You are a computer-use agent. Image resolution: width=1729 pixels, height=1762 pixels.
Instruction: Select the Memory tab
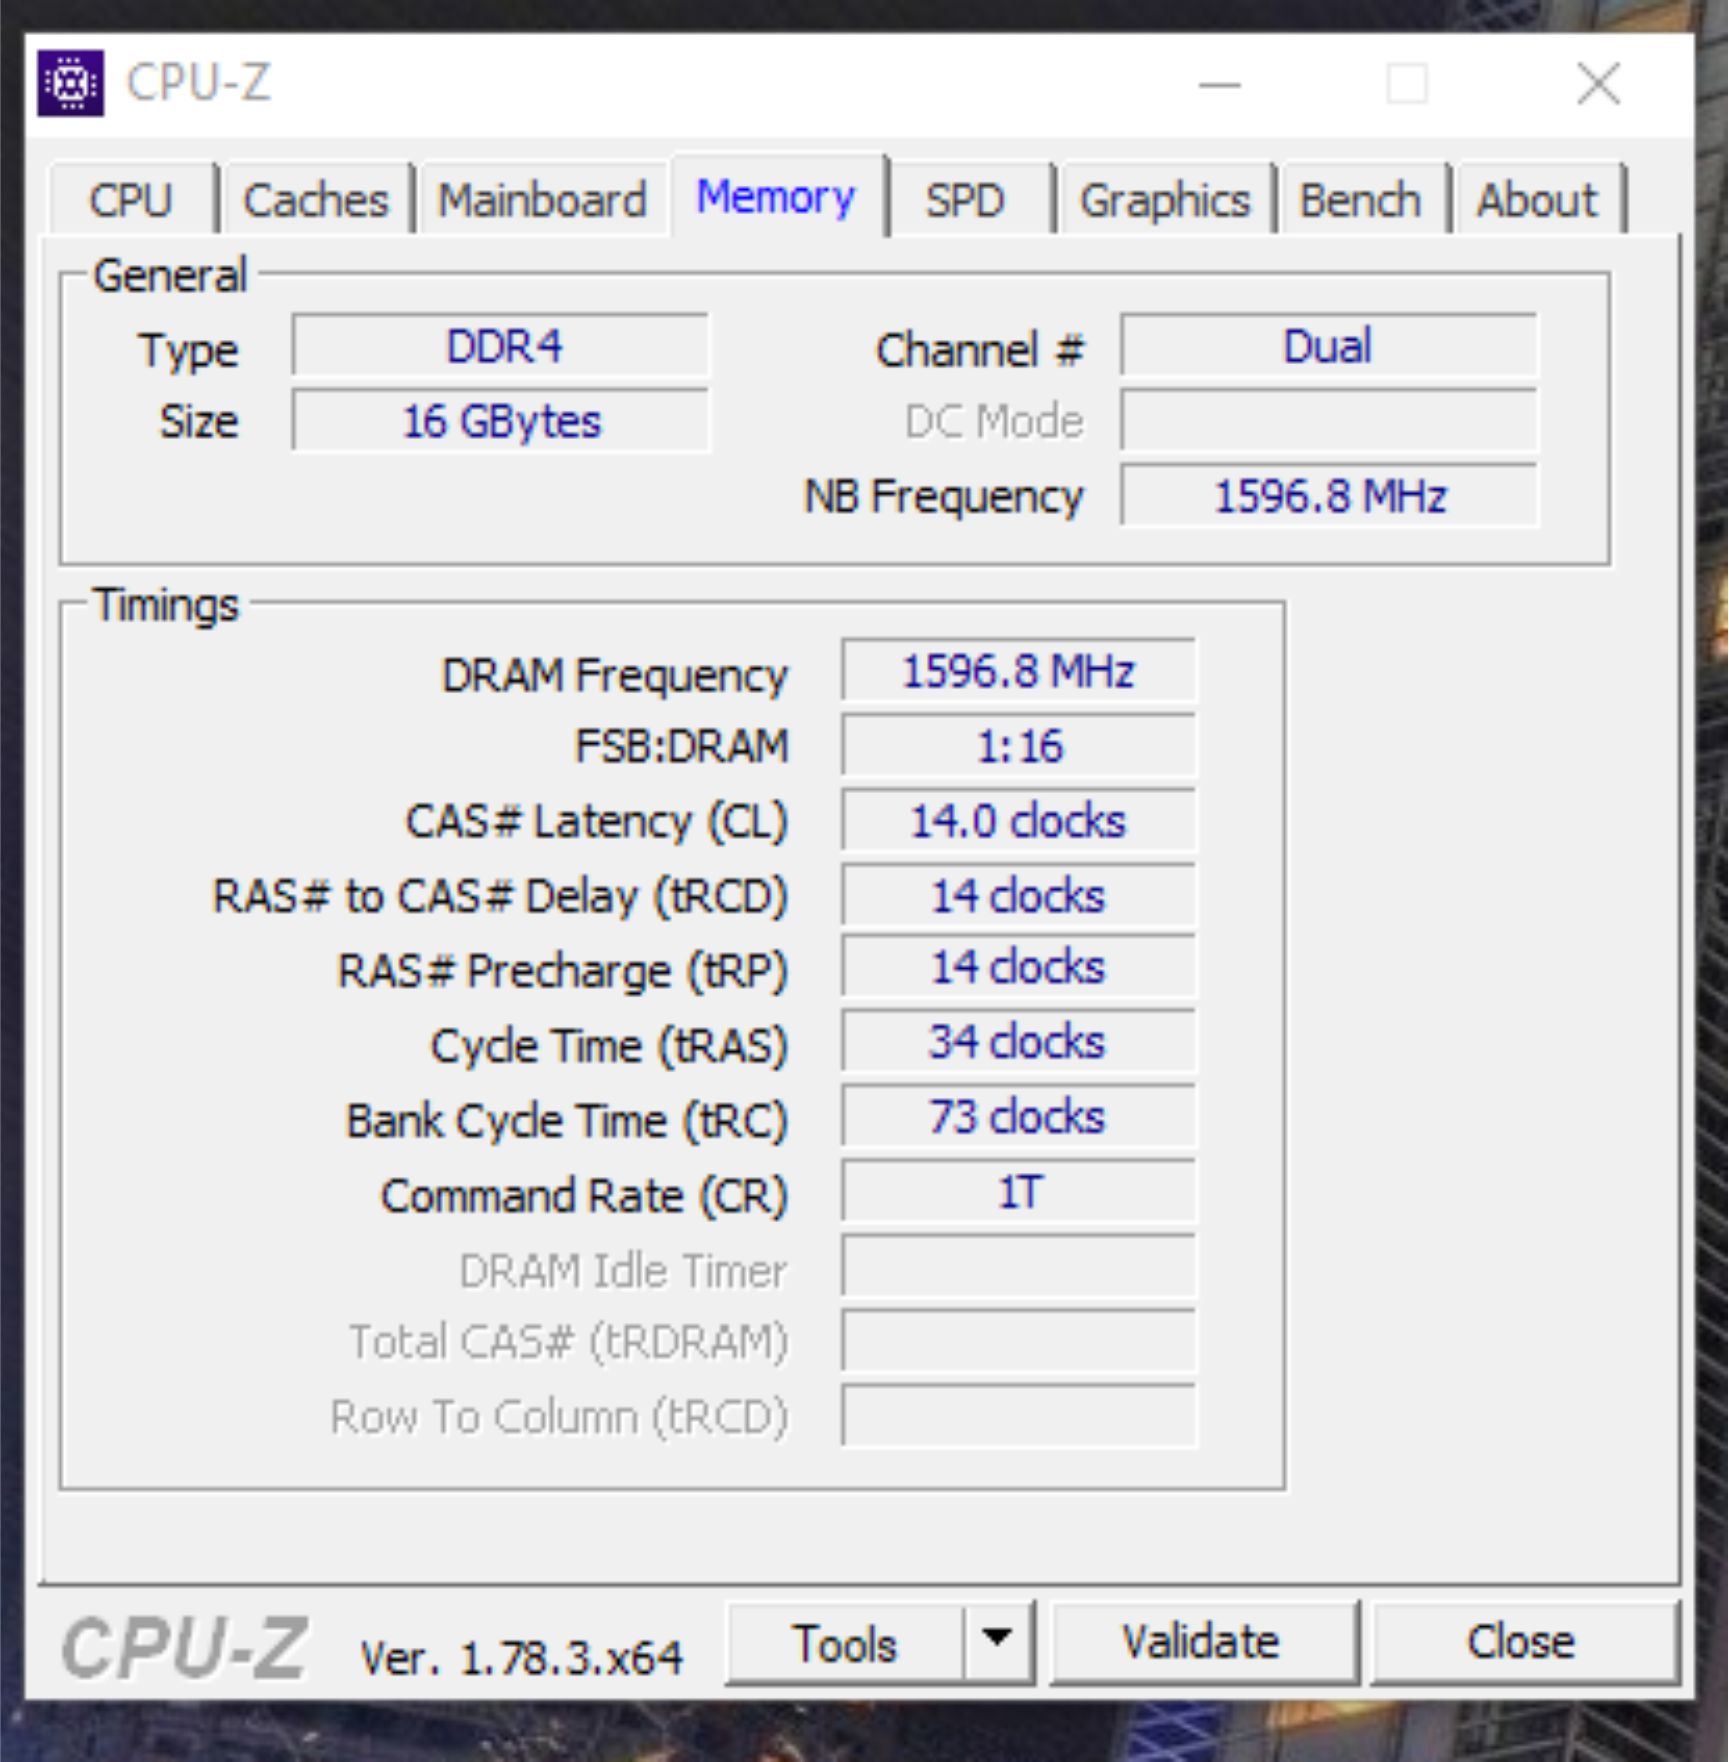[x=777, y=197]
